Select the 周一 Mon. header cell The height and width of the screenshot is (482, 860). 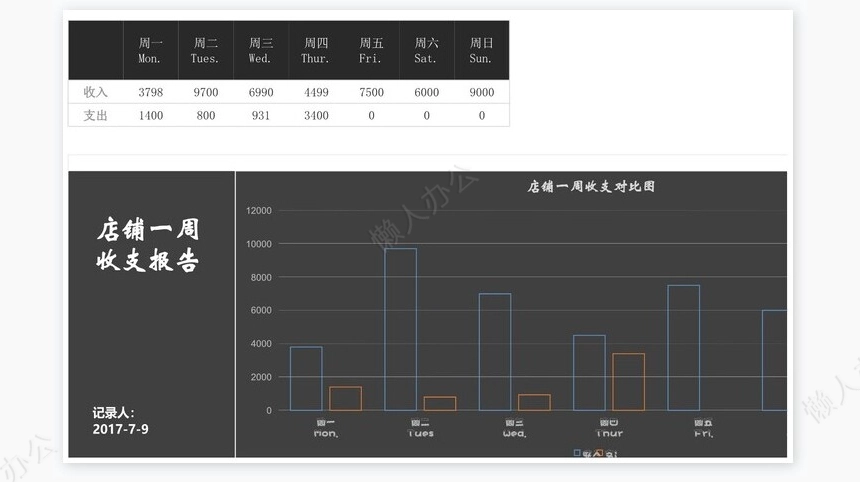[150, 50]
